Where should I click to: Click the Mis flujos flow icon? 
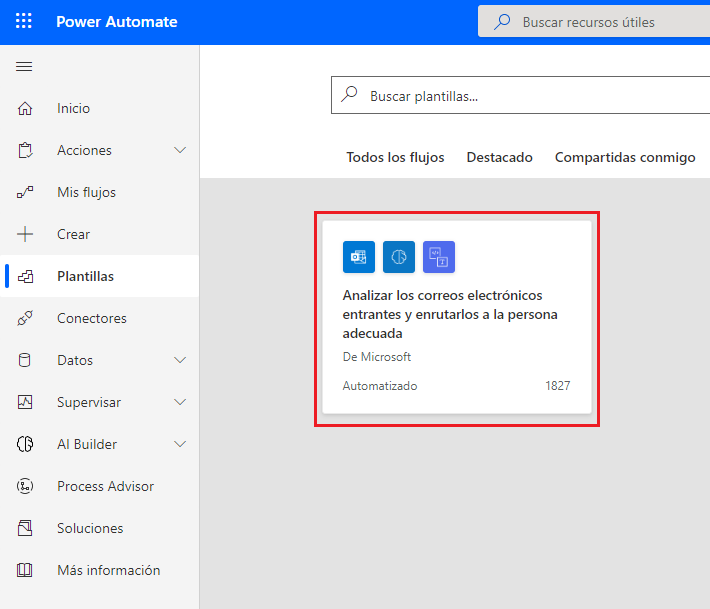pyautogui.click(x=25, y=192)
